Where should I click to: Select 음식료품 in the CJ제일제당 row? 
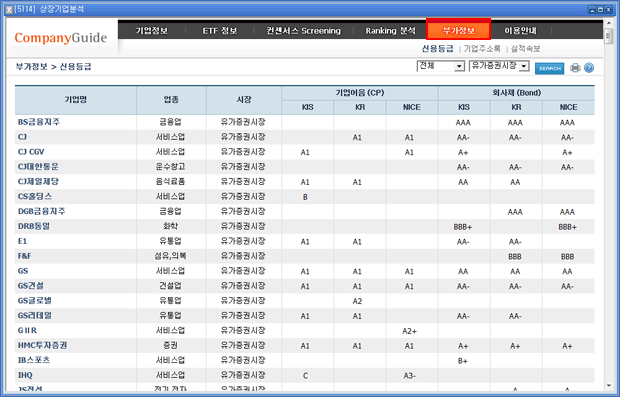tap(171, 182)
